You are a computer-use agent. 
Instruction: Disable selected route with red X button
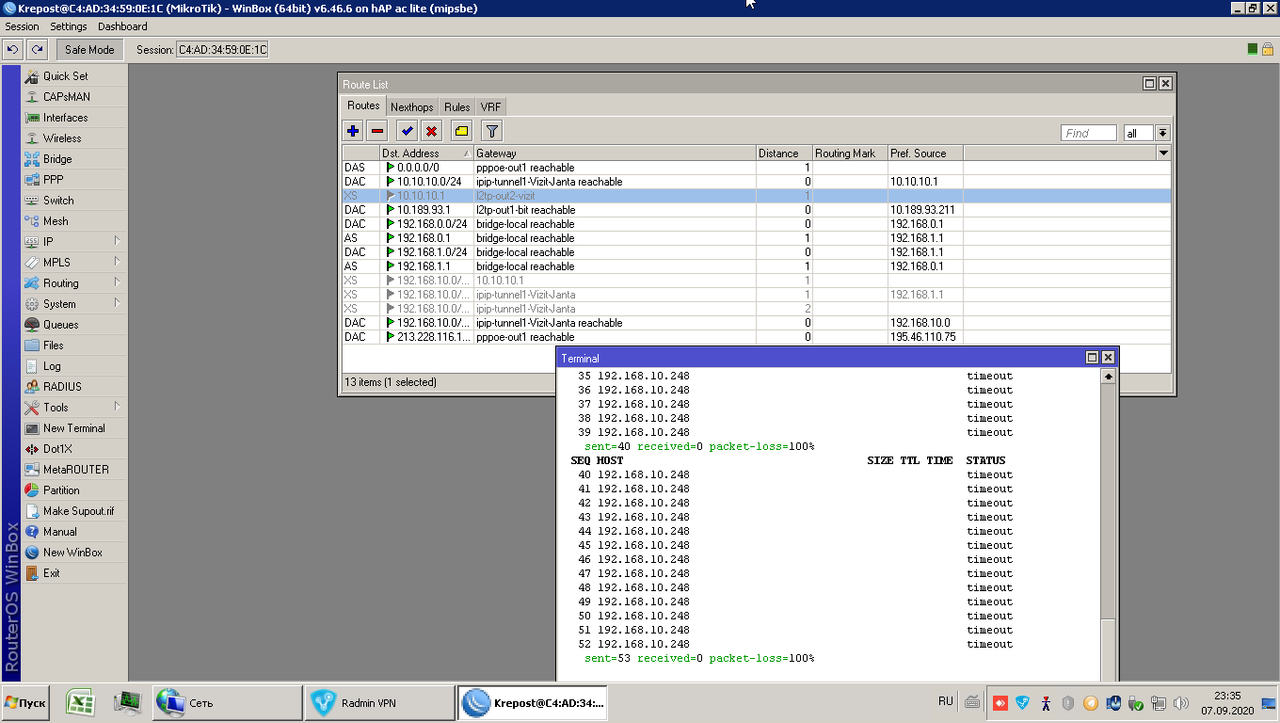[431, 131]
